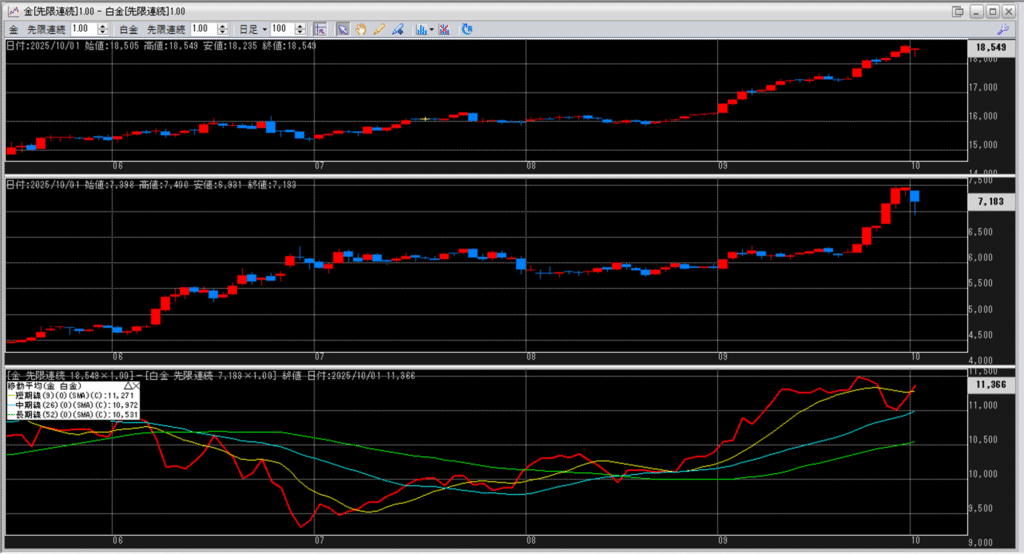Click the bar chart indicator icon
This screenshot has height=554, width=1024.
(x=421, y=29)
